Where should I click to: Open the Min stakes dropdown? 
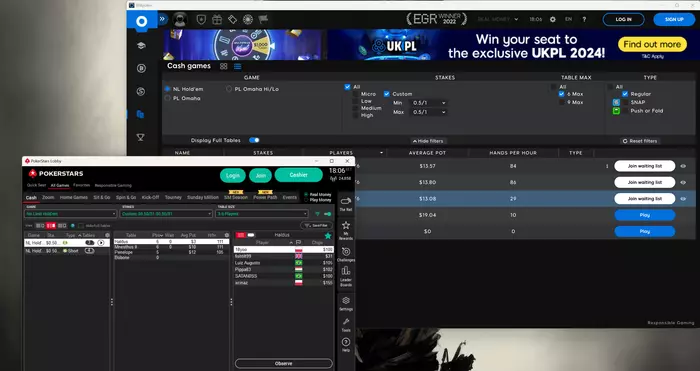click(428, 103)
